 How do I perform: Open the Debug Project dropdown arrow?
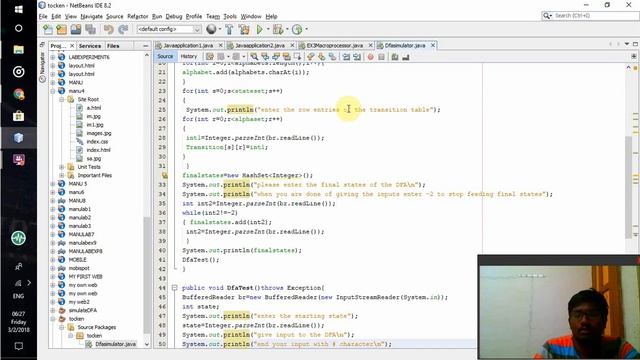(x=287, y=29)
